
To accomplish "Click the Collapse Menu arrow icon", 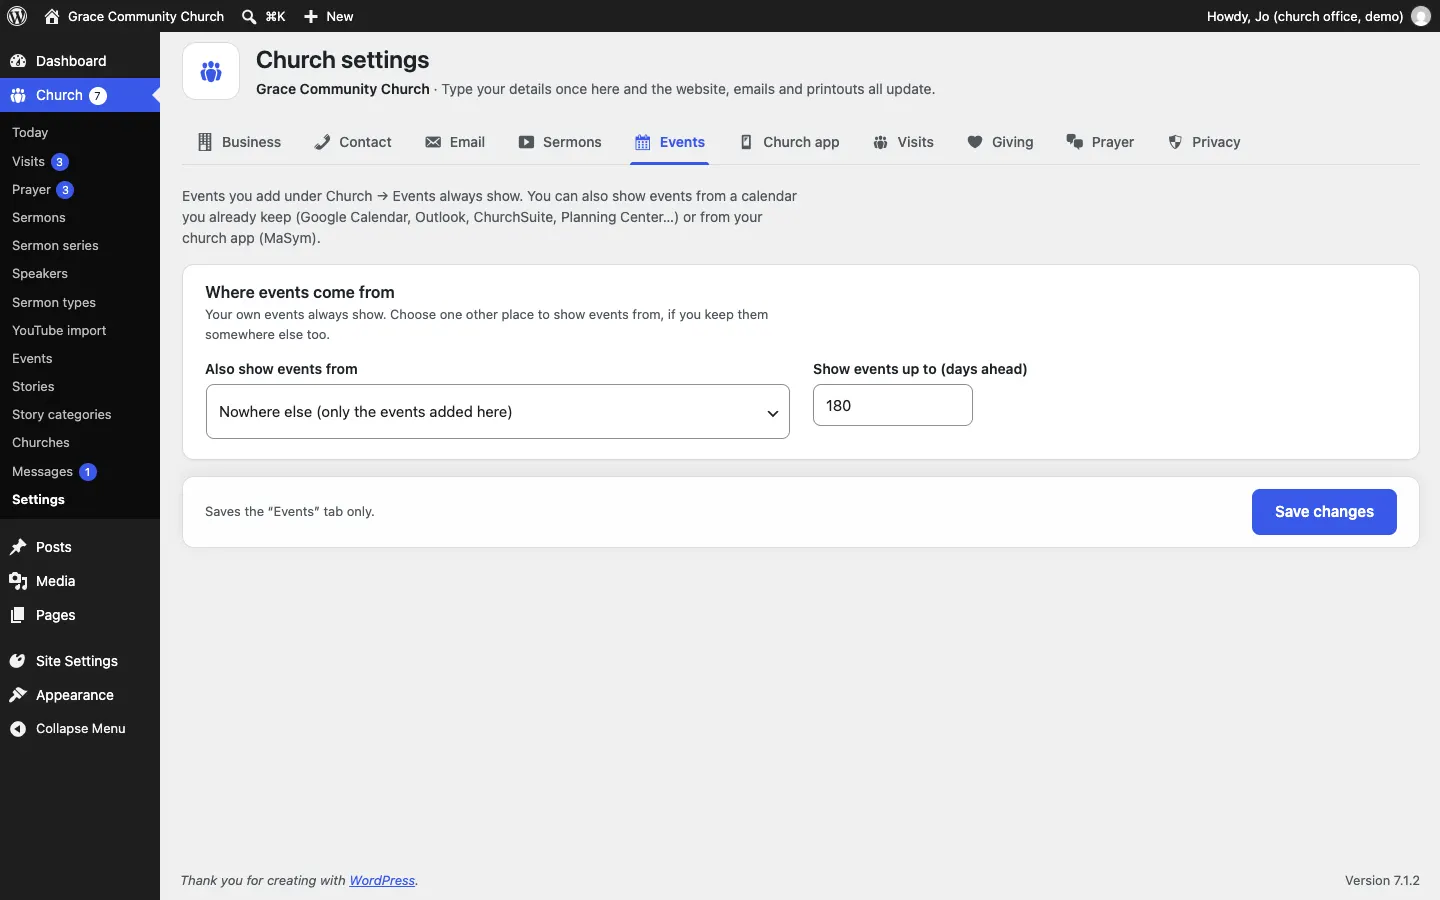I will pyautogui.click(x=18, y=729).
